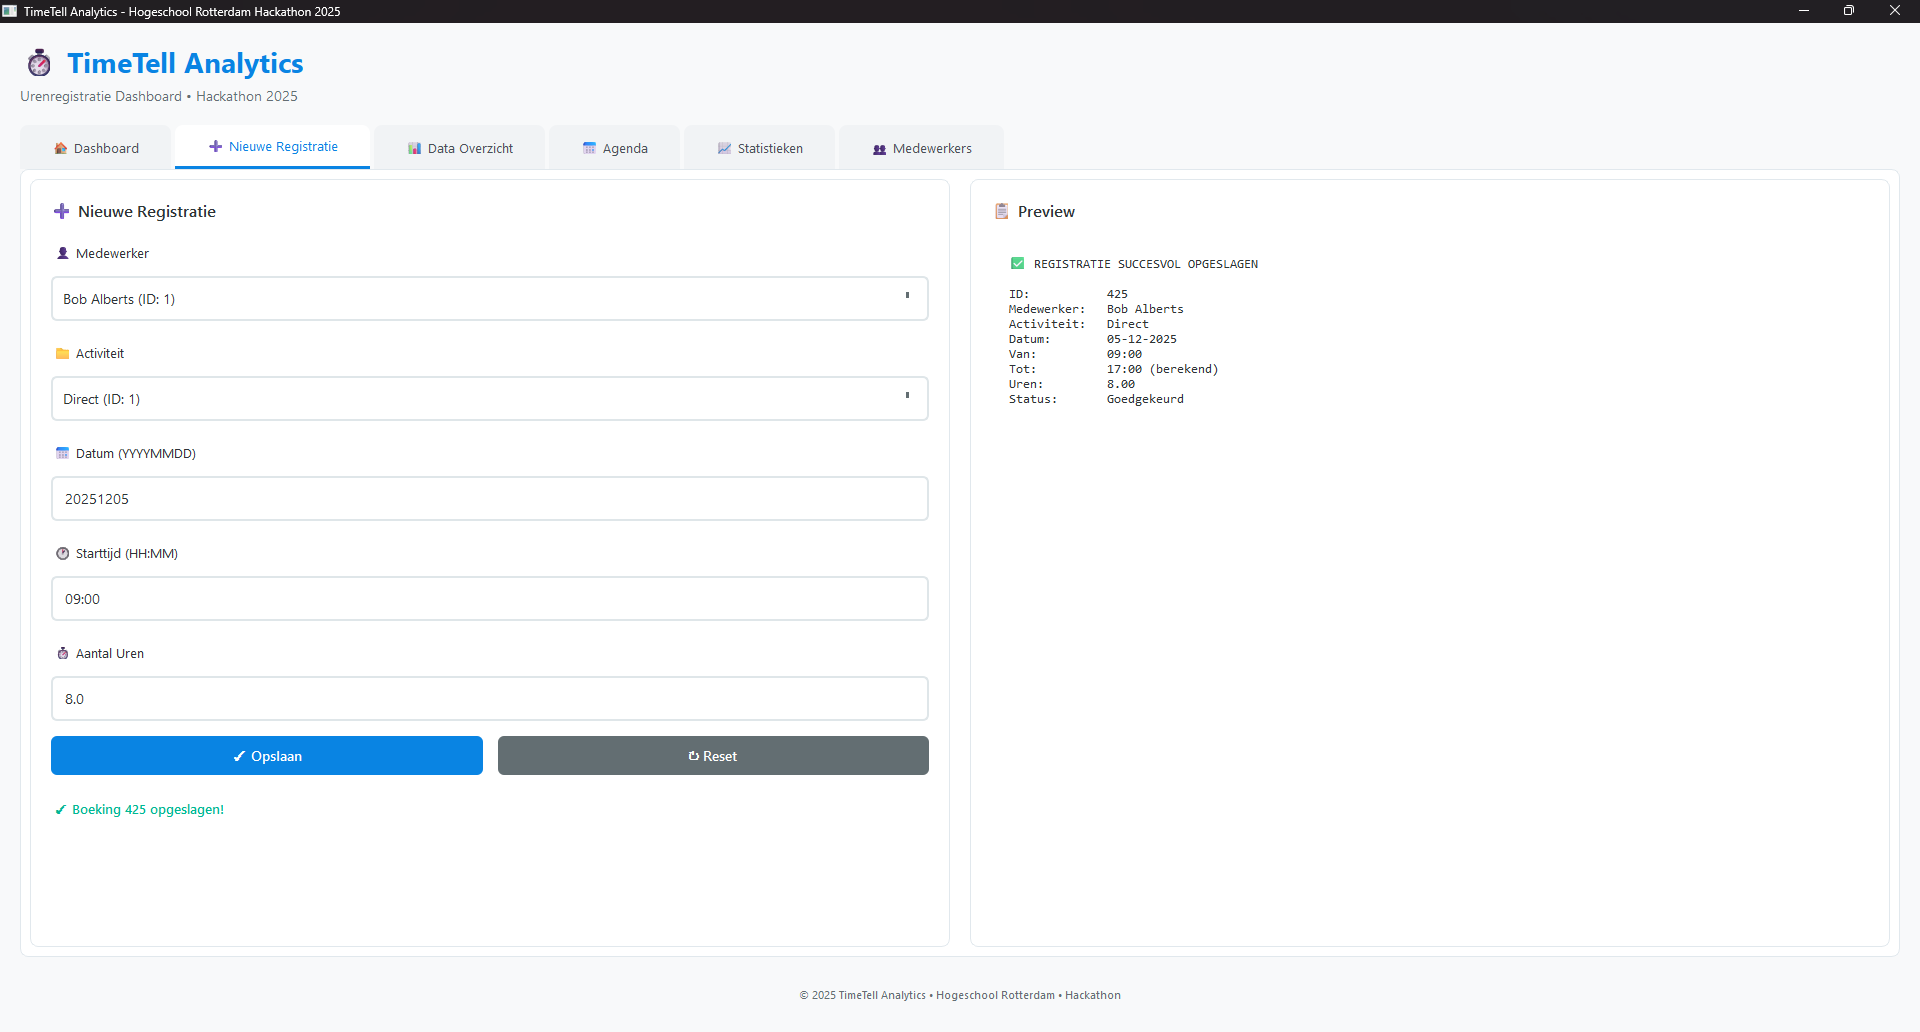Open the Medewerker dropdown showing Bob Alberts
Viewport: 1920px width, 1032px height.
489,299
